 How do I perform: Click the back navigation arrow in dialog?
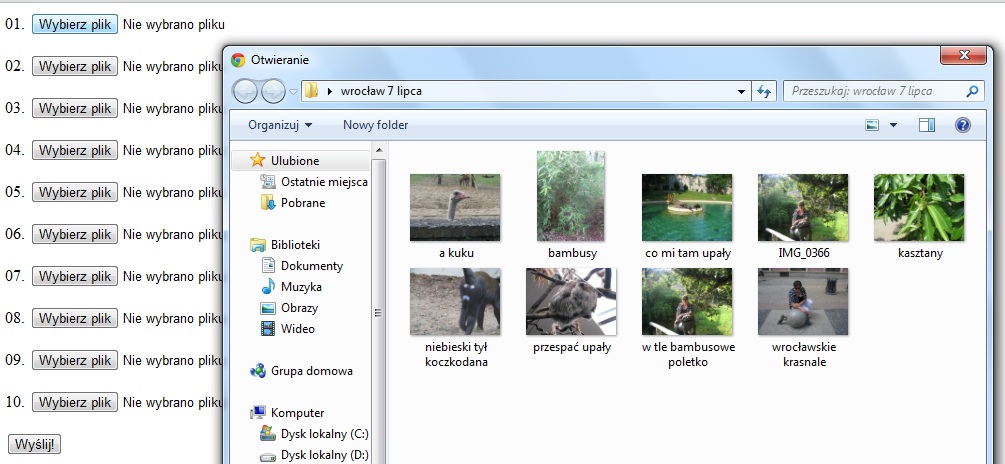point(246,91)
